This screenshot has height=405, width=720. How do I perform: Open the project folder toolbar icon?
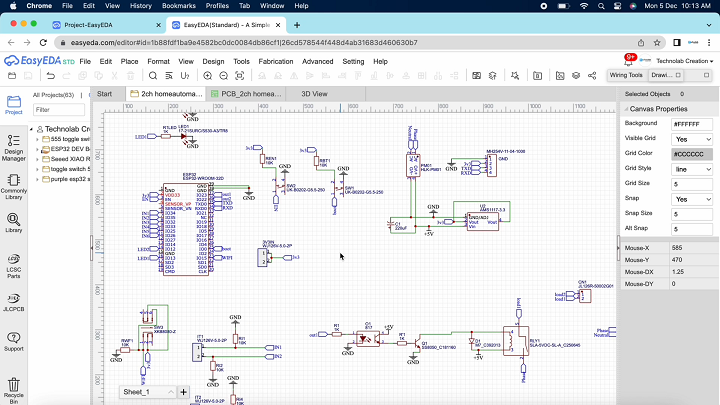tap(12, 76)
